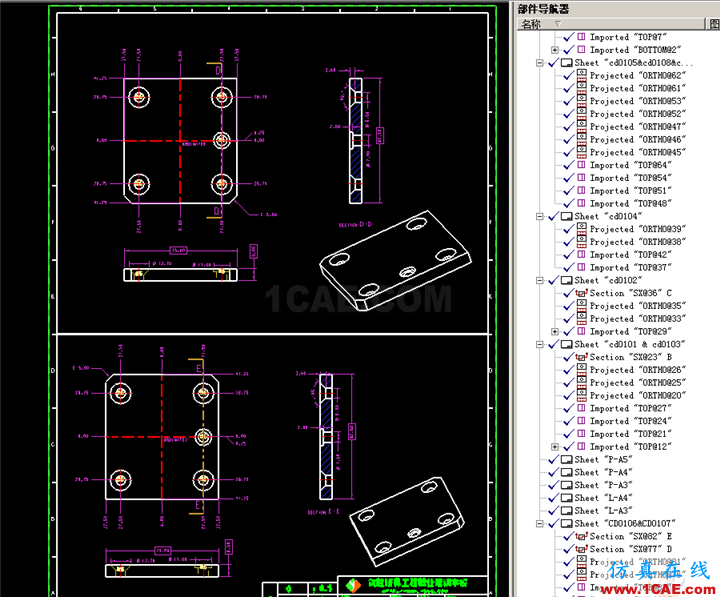
Task: Click the sort arrow in the 名称 column header
Action: 558,23
